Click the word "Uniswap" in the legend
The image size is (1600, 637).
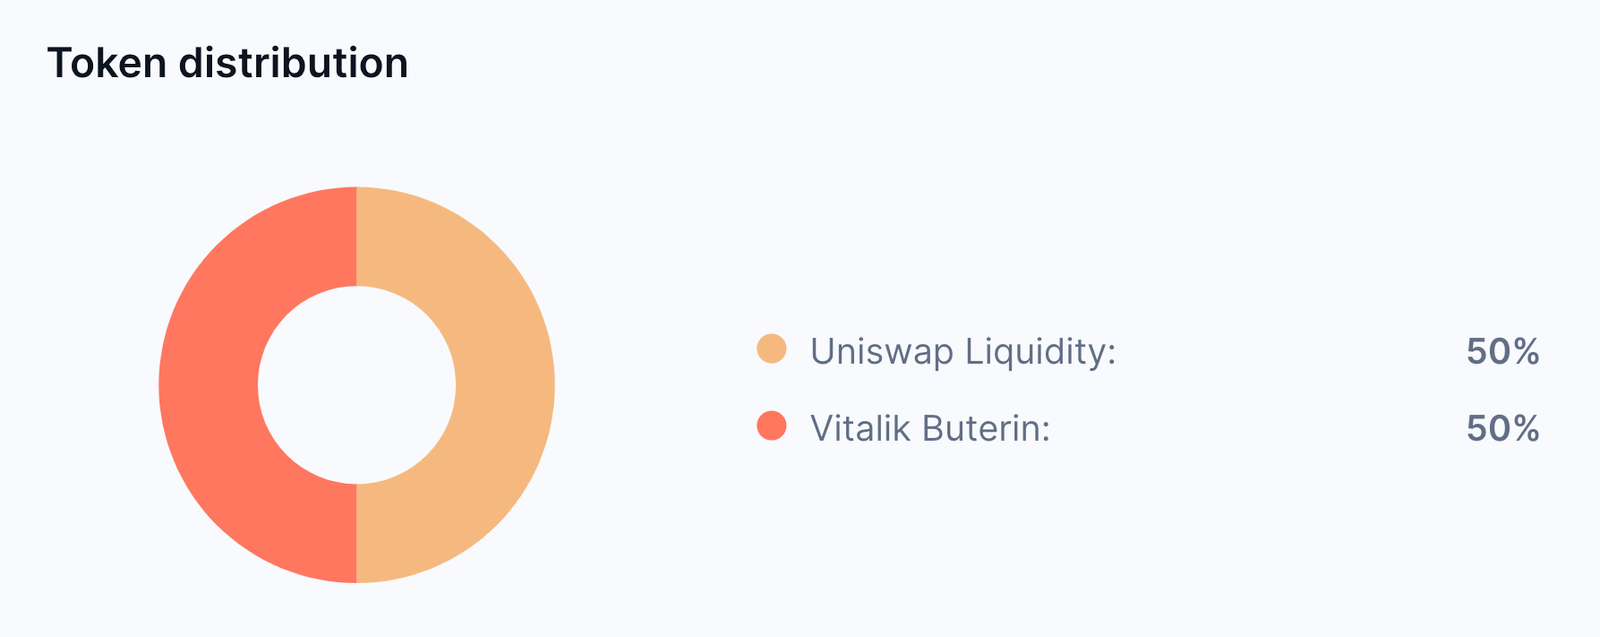[881, 351]
